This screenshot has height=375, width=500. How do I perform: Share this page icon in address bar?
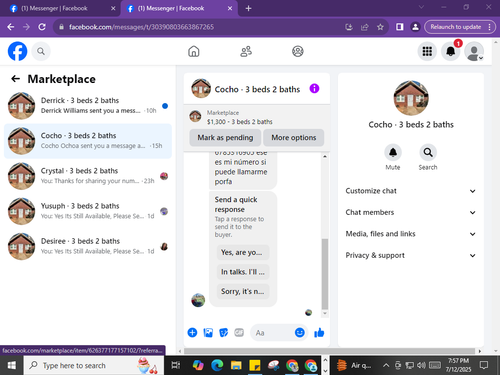(365, 27)
